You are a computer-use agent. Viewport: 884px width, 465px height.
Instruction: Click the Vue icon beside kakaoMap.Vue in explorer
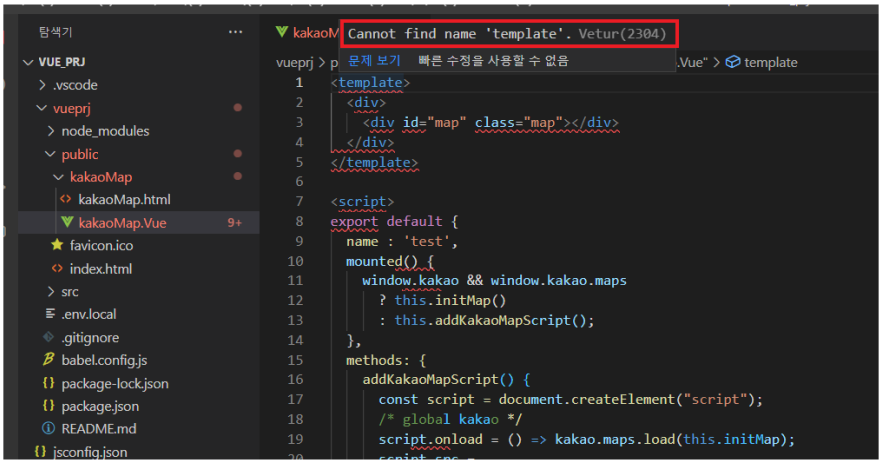(67, 222)
